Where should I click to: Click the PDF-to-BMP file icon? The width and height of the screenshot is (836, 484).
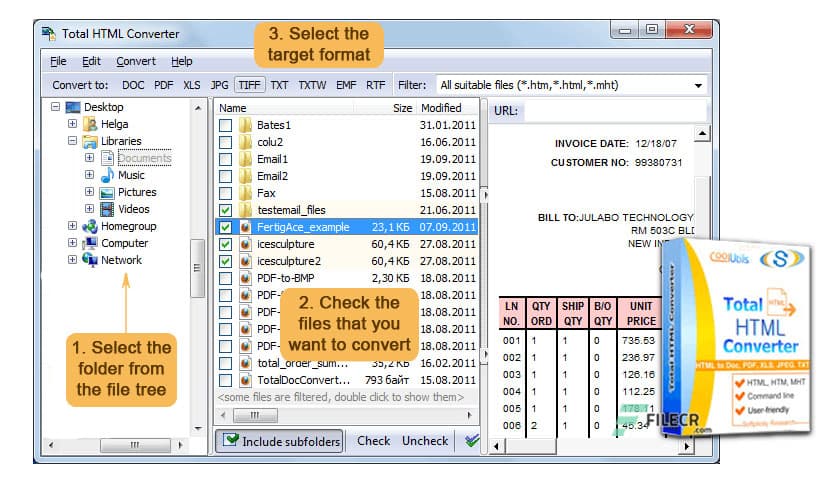245,278
